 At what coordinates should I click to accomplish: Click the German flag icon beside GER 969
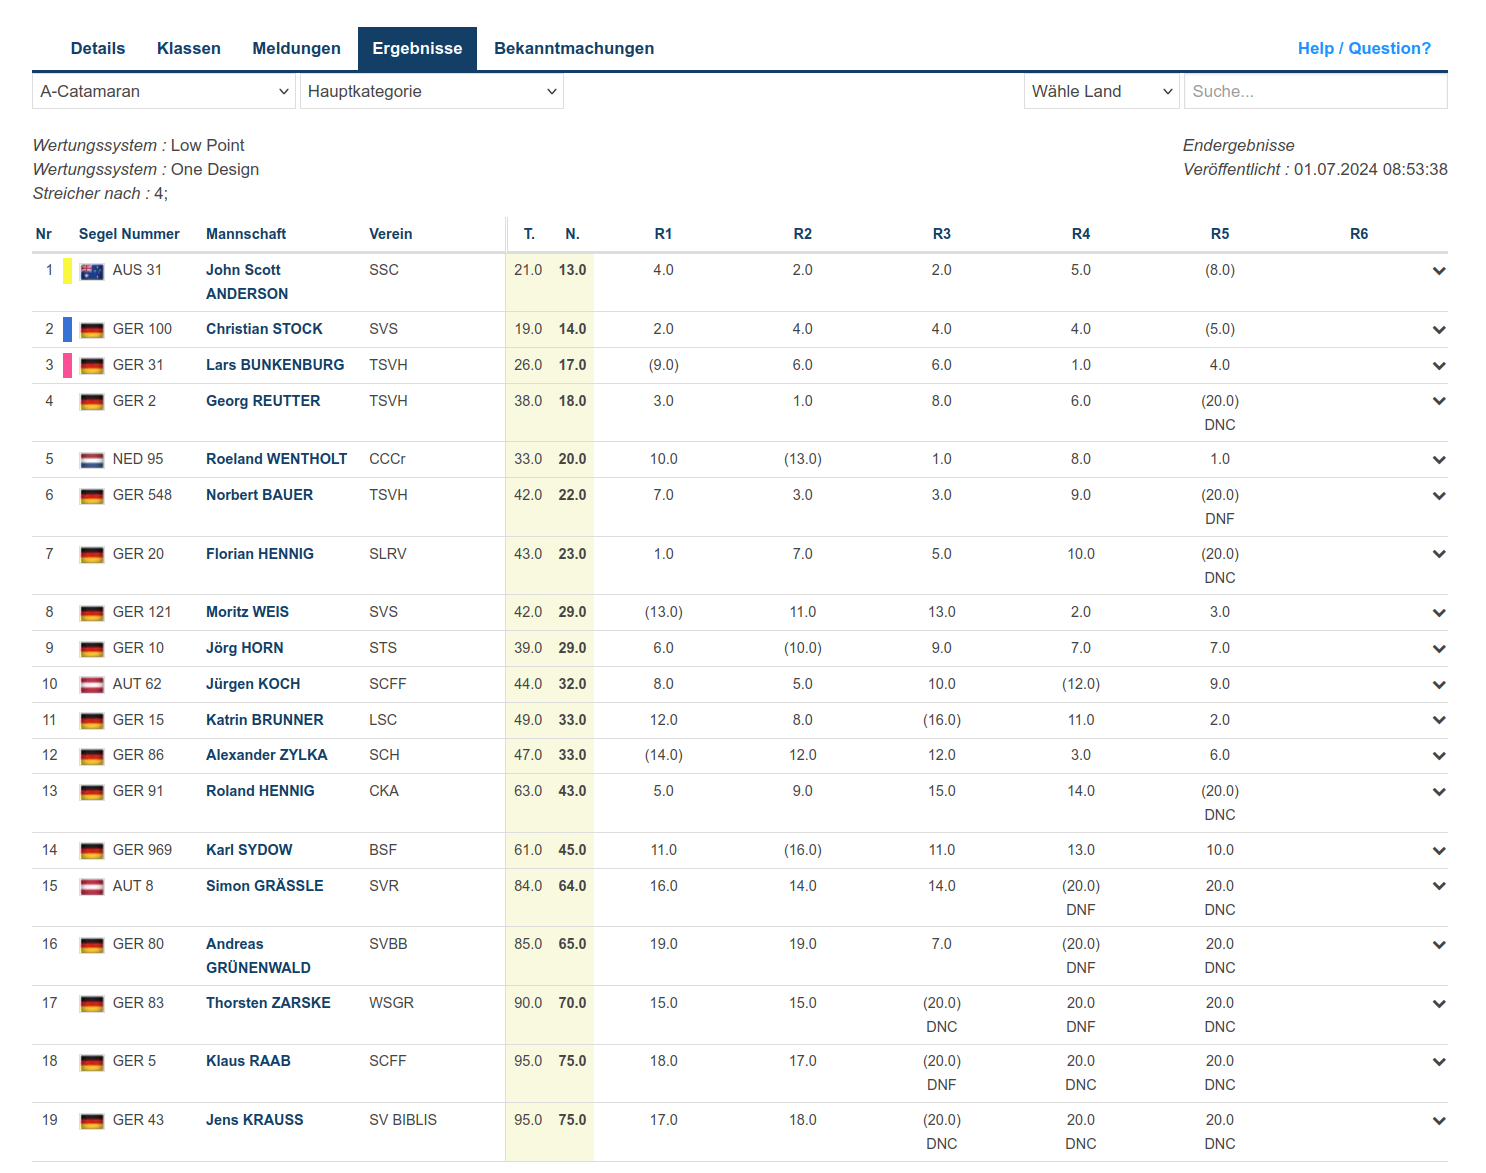coord(92,851)
